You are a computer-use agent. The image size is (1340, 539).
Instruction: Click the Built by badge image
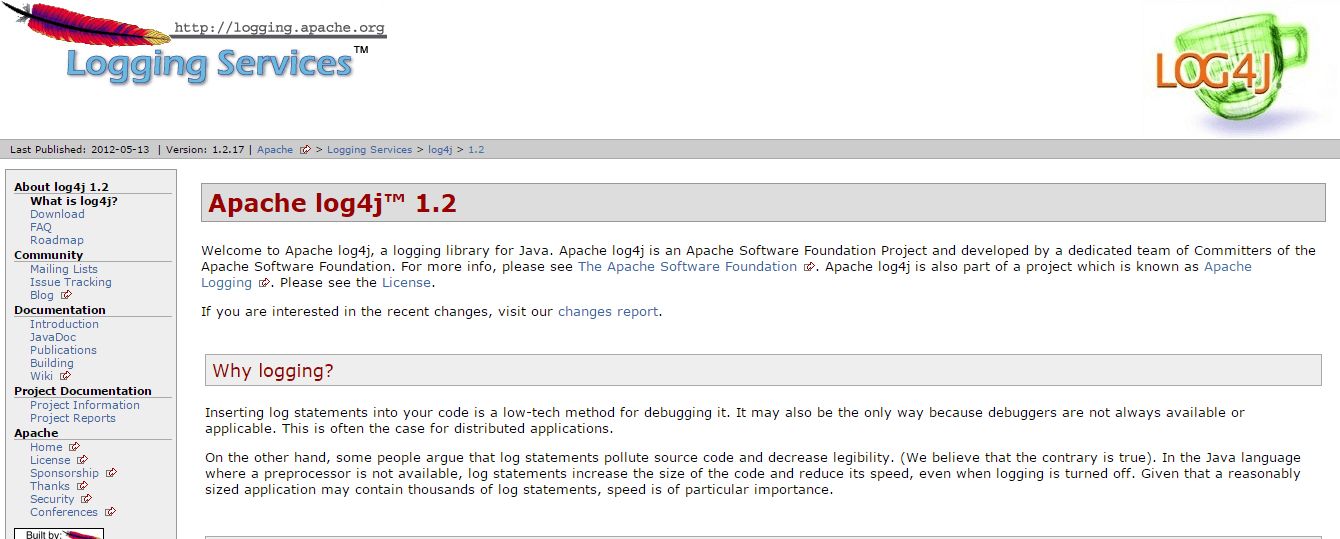[59, 534]
